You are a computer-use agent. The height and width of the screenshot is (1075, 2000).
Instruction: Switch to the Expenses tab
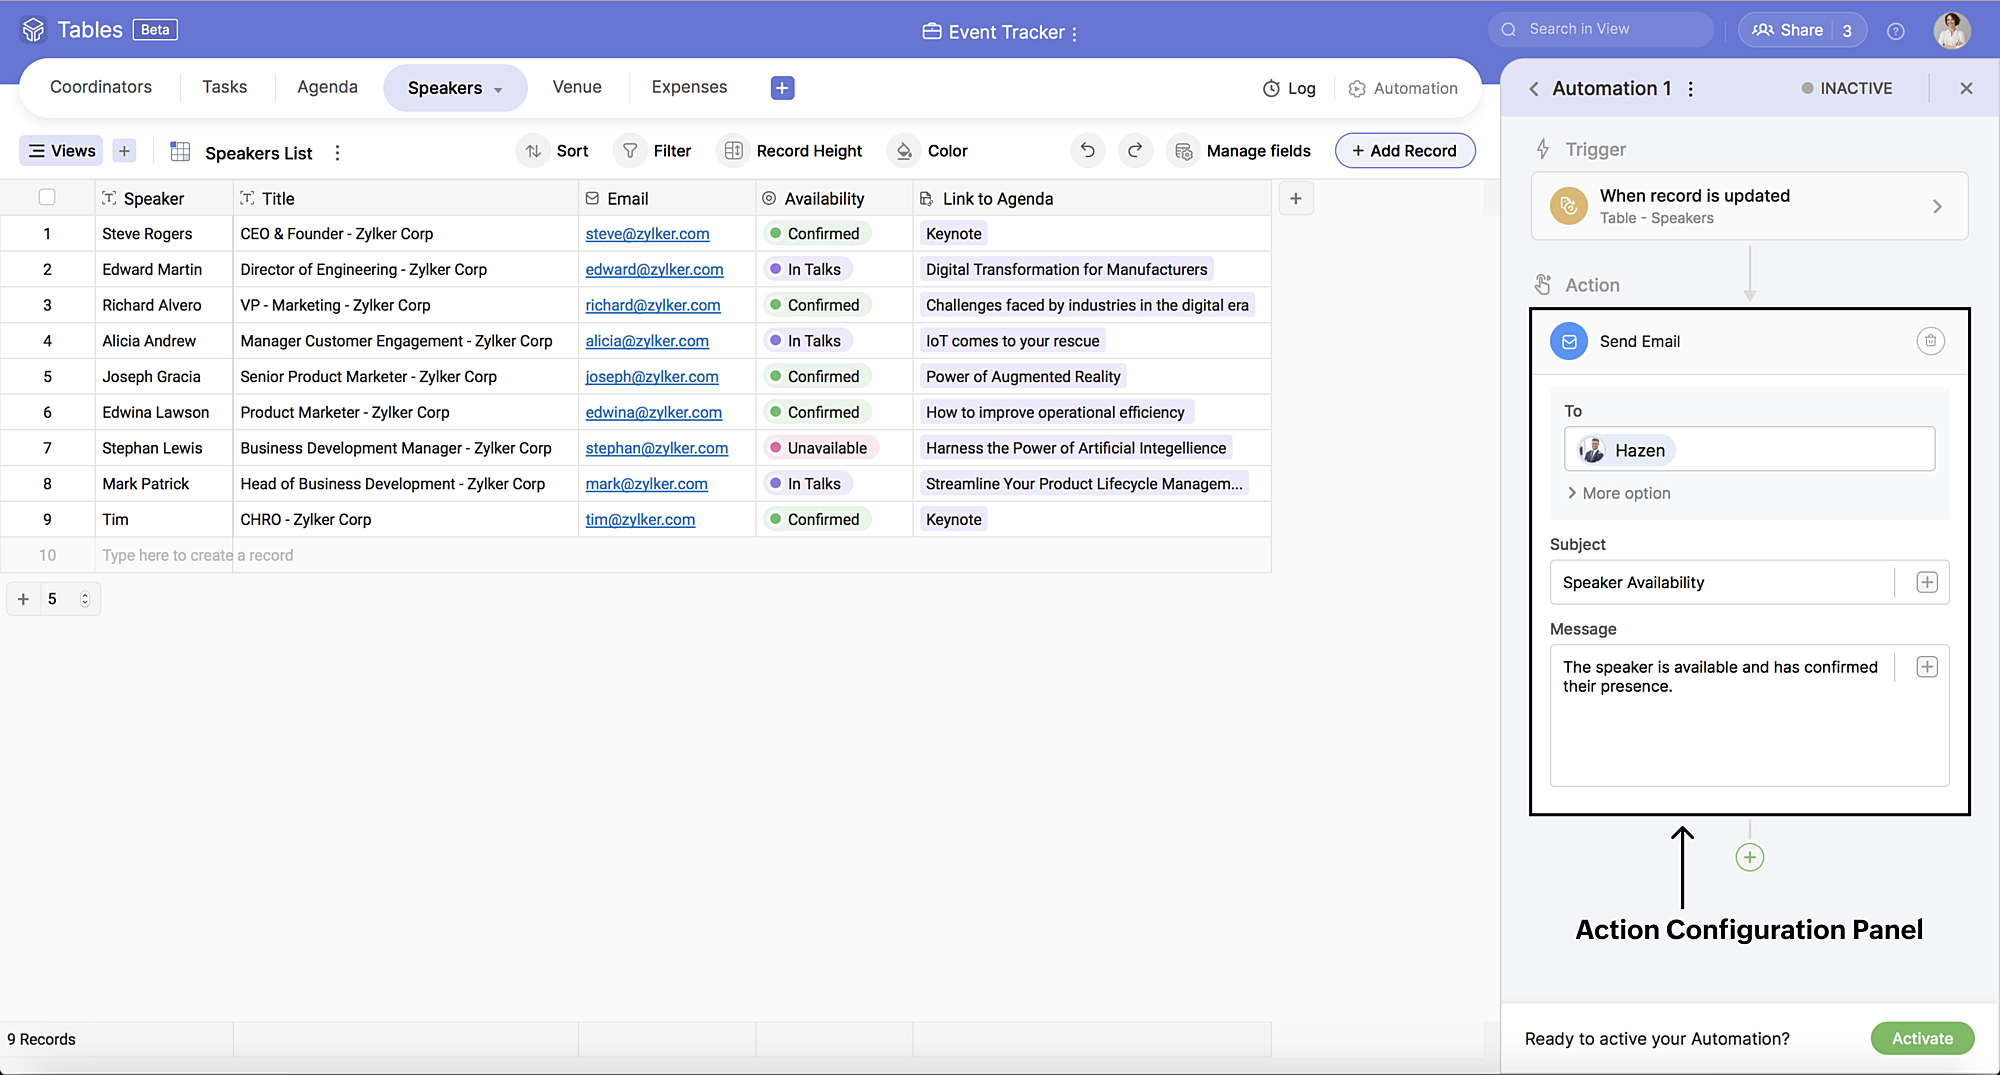click(689, 87)
